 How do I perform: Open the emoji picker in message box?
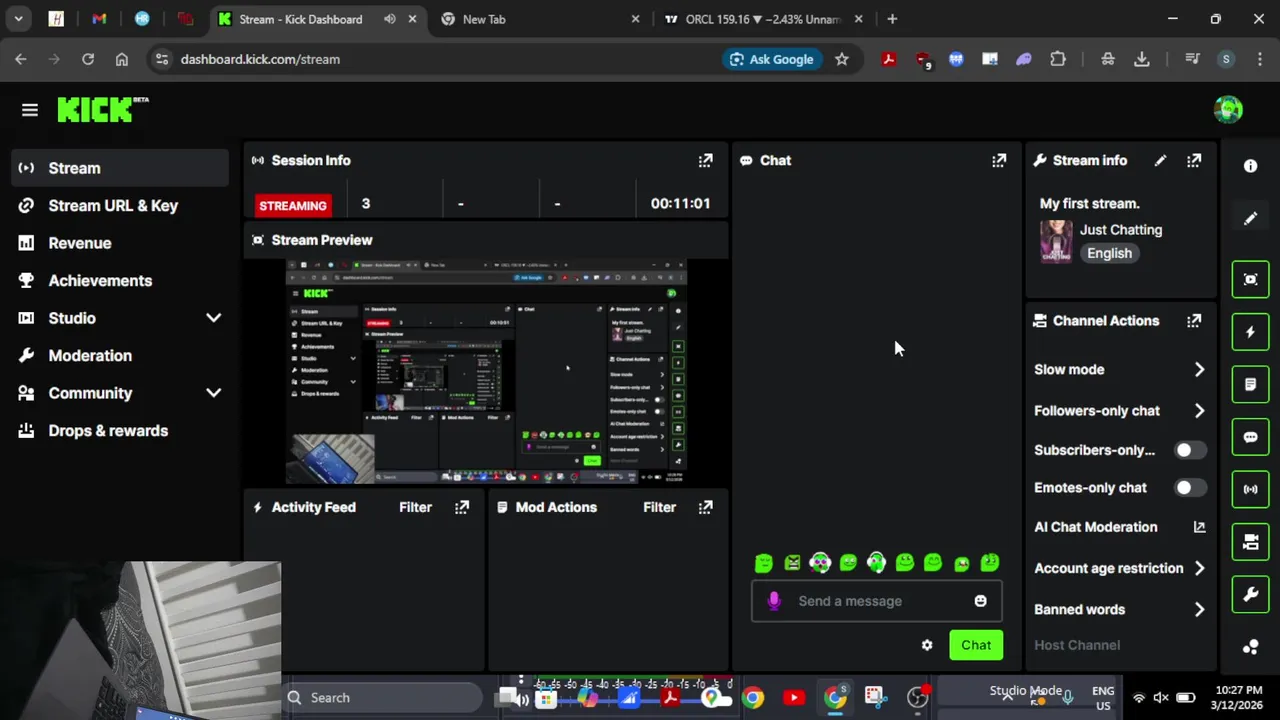[x=980, y=601]
